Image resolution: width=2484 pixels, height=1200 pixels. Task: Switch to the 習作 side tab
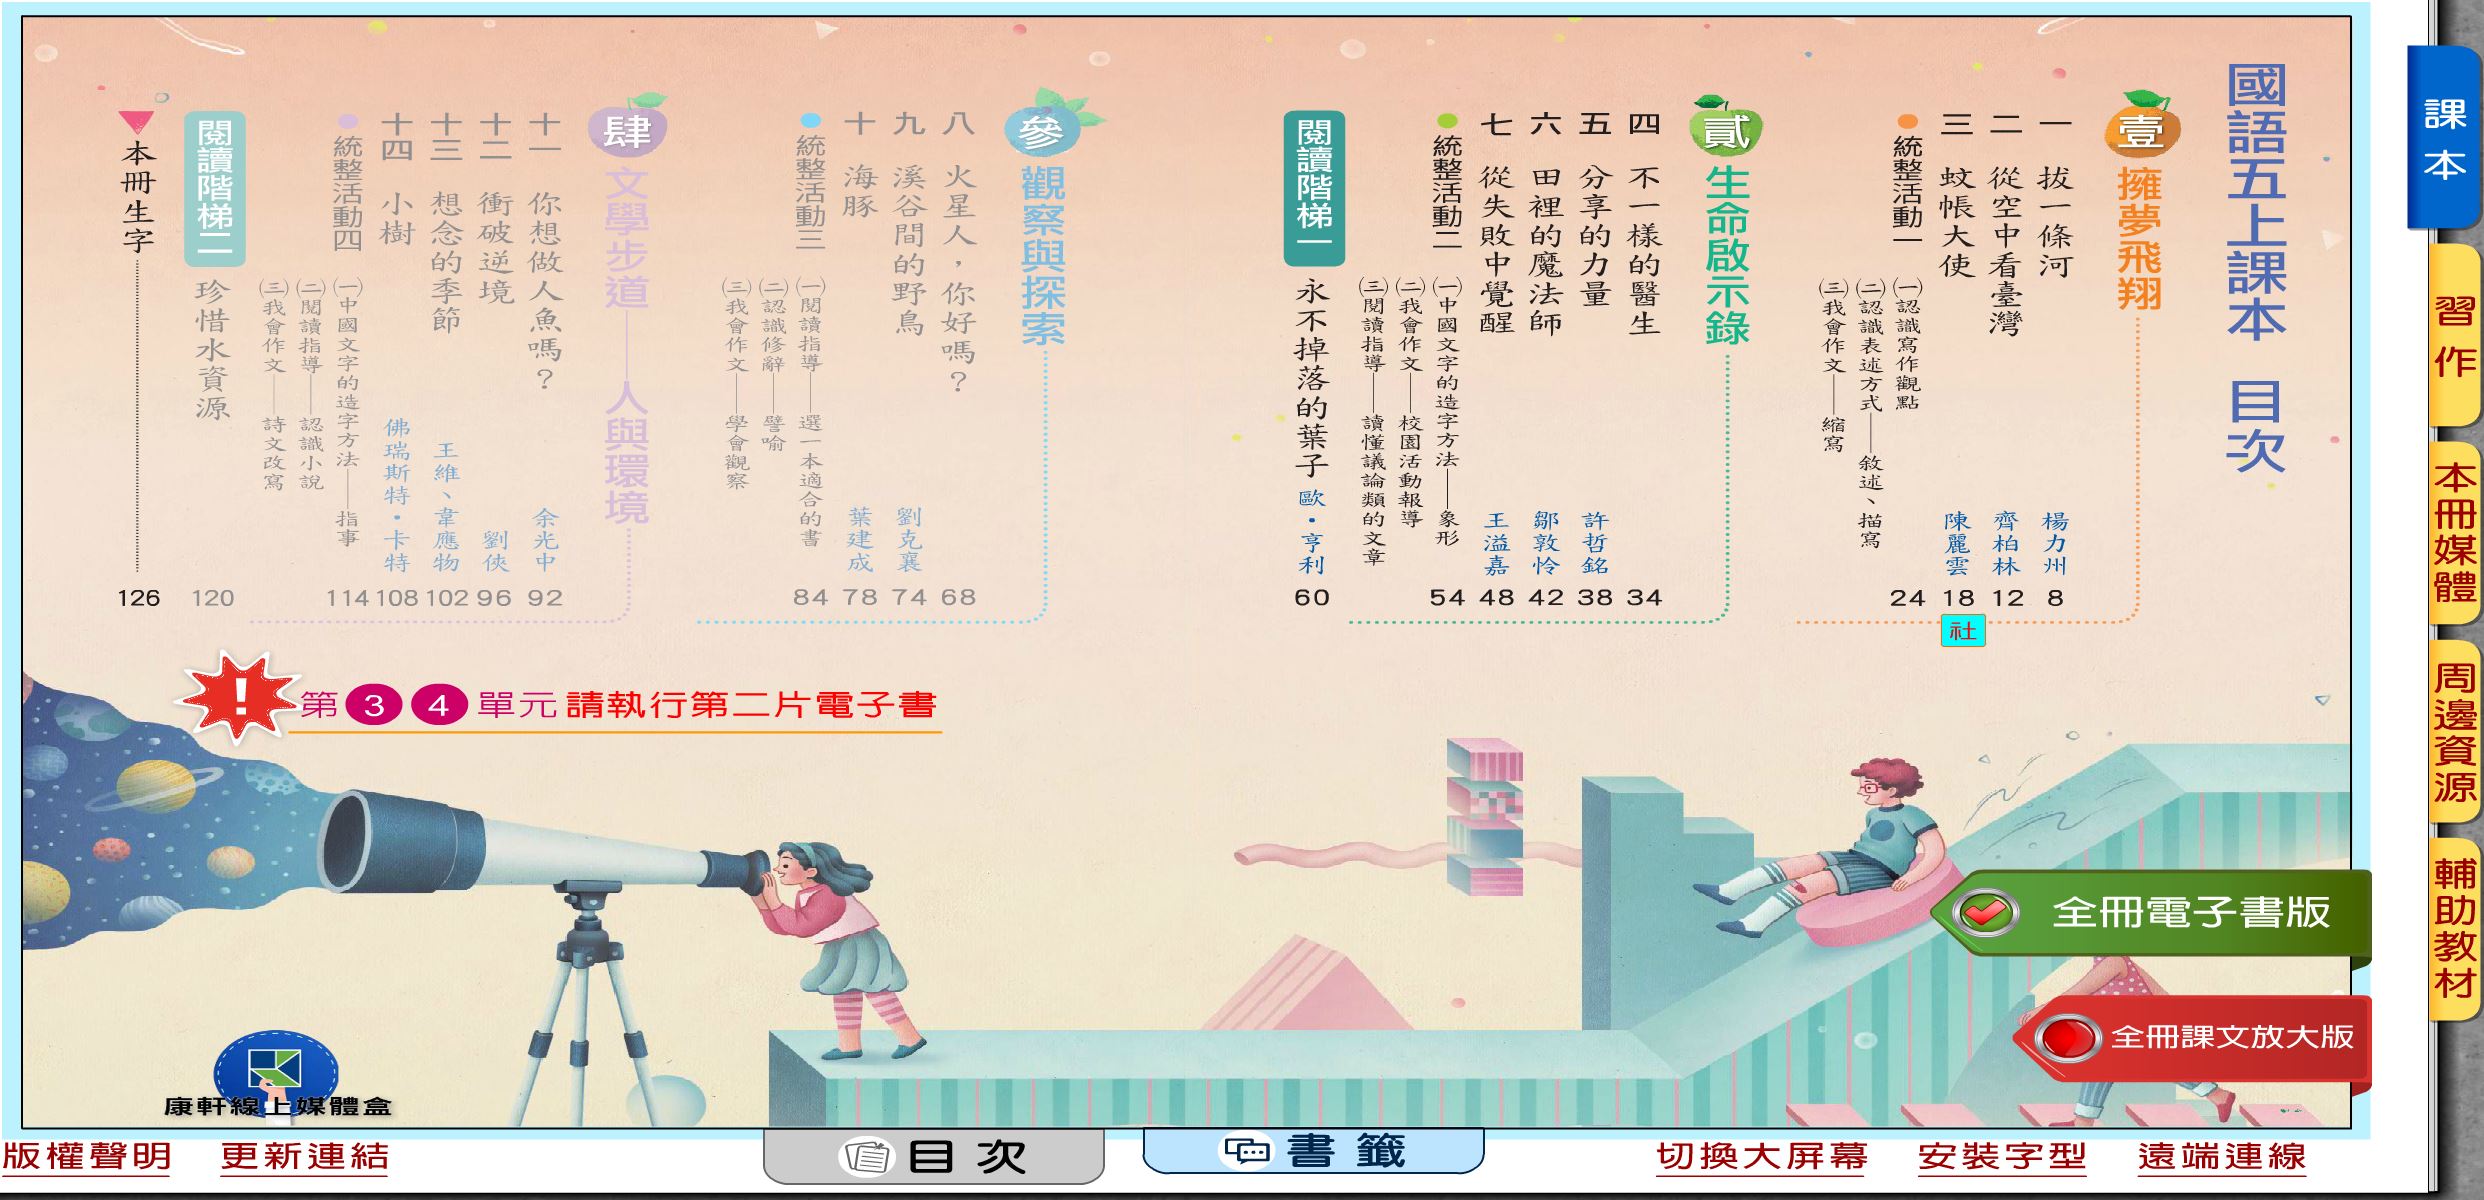(2454, 337)
